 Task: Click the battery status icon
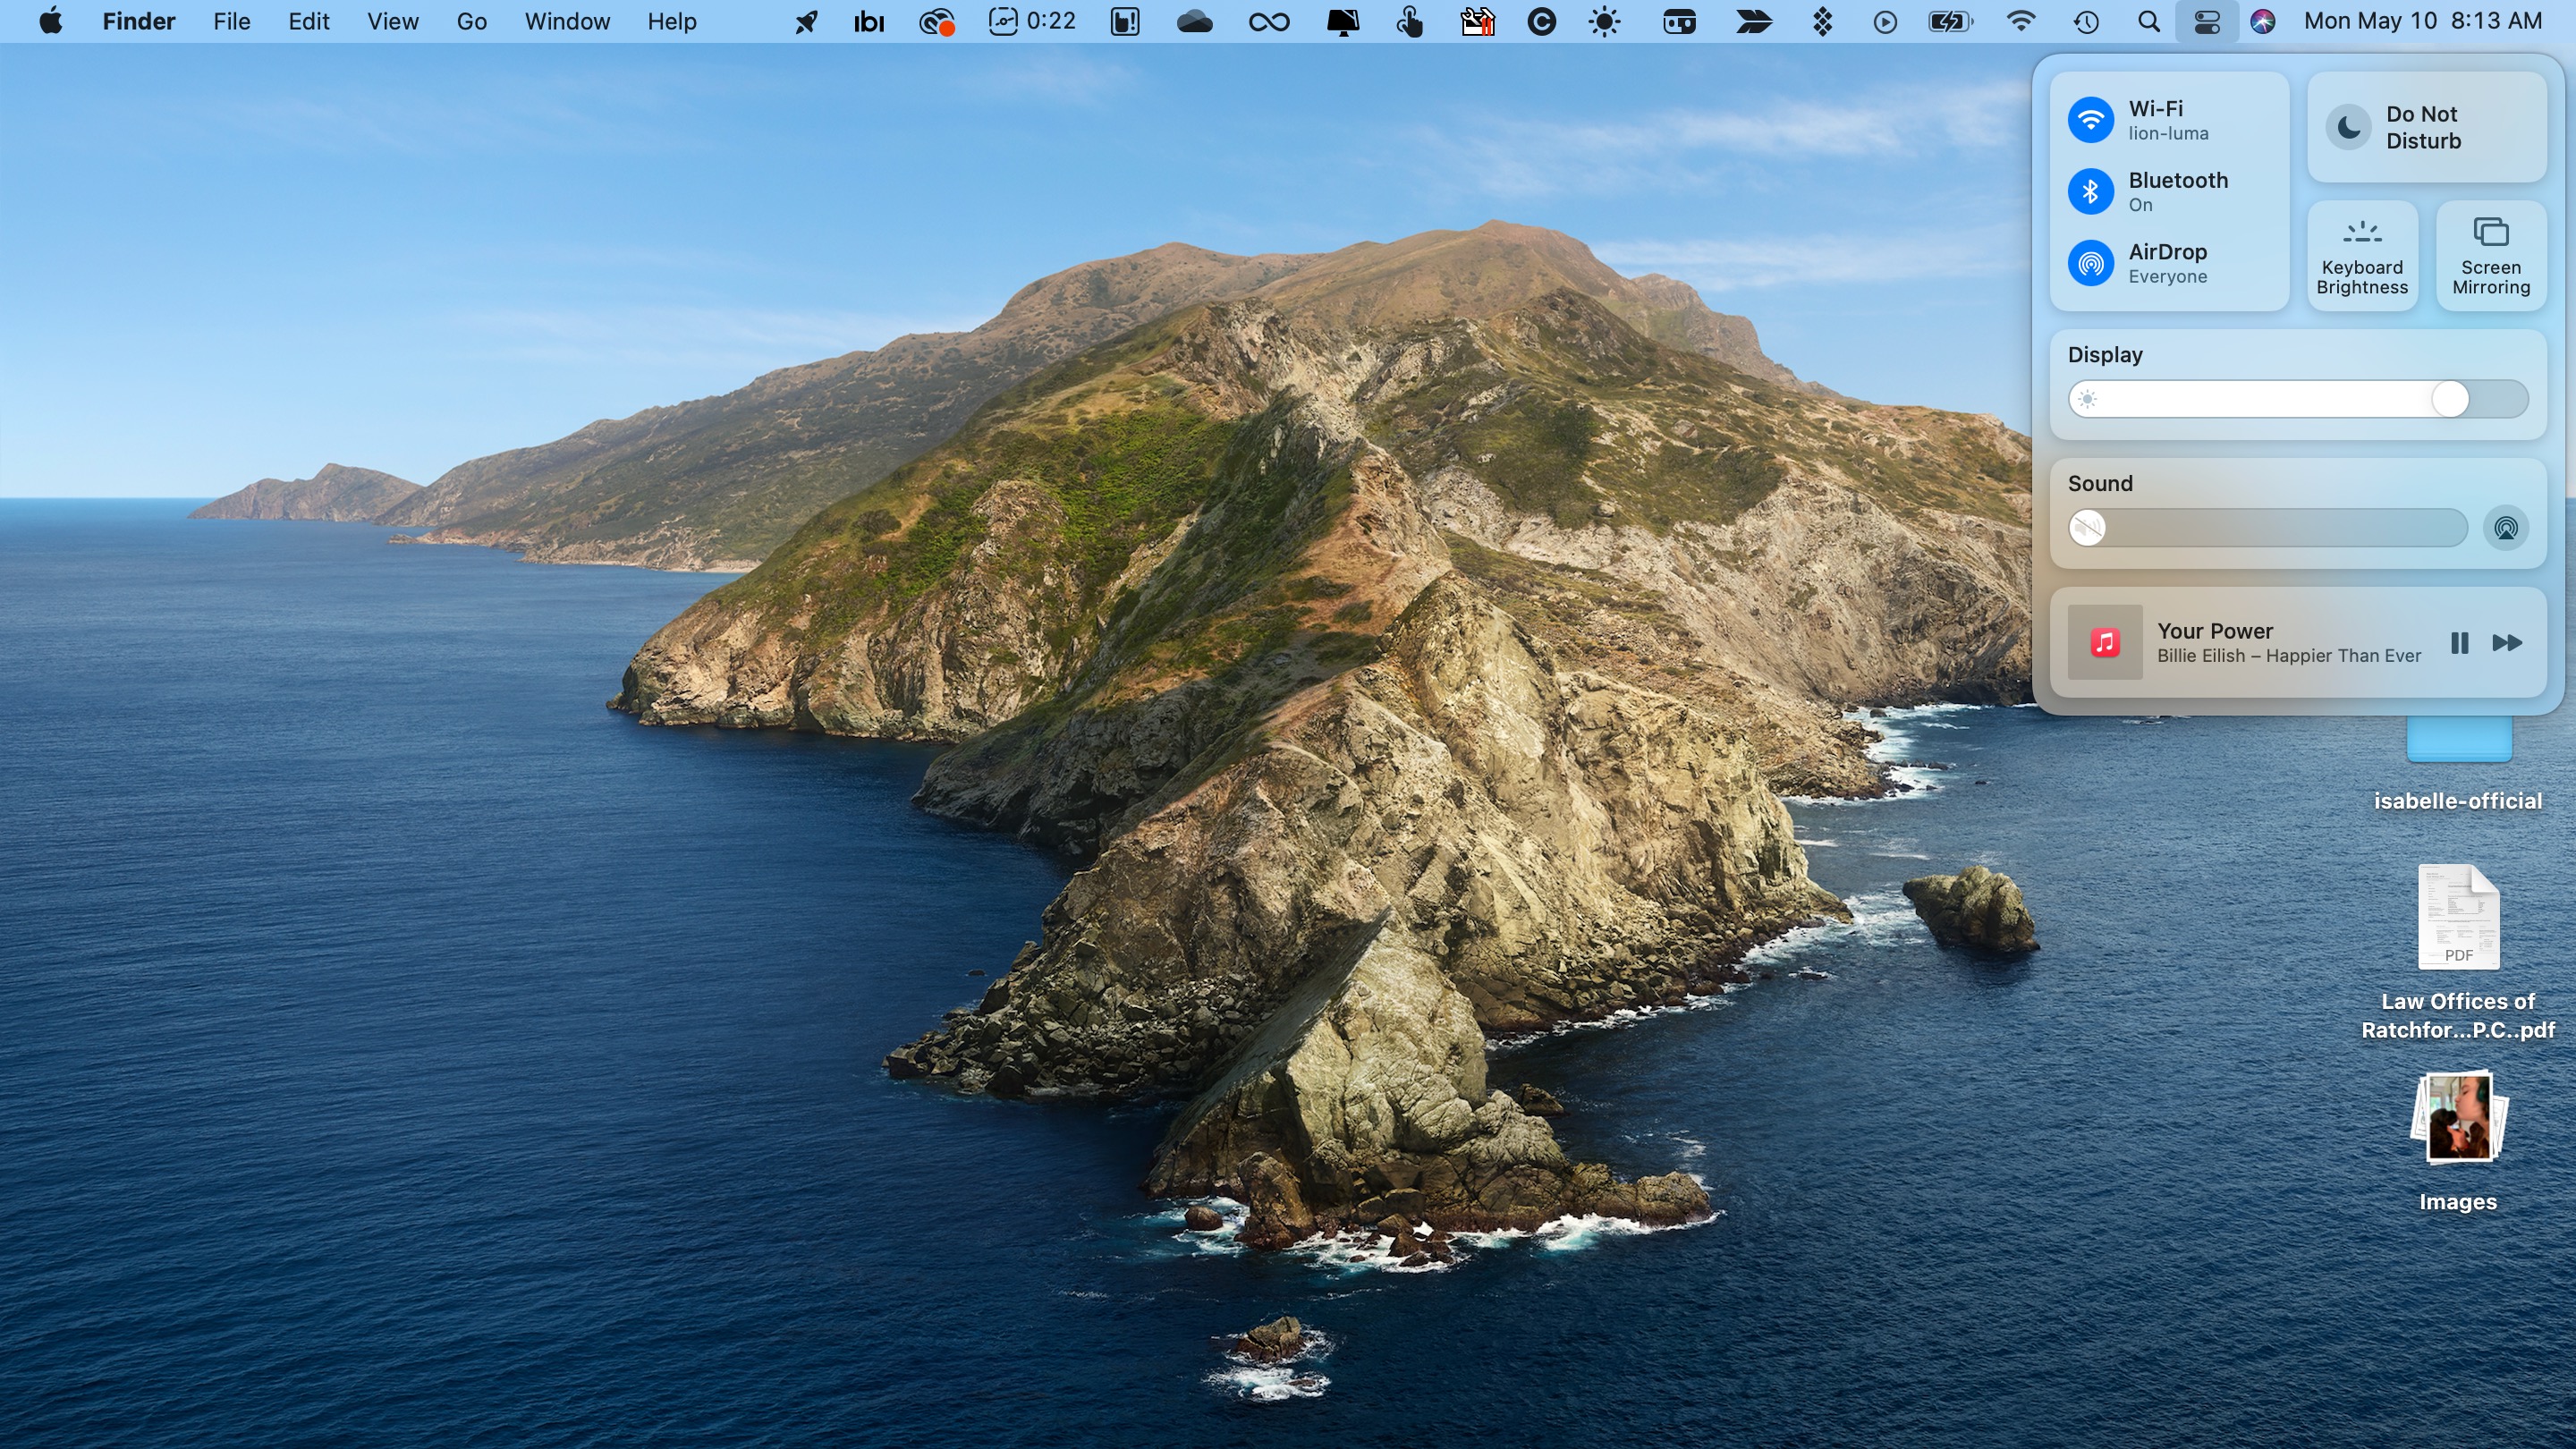point(1949,21)
